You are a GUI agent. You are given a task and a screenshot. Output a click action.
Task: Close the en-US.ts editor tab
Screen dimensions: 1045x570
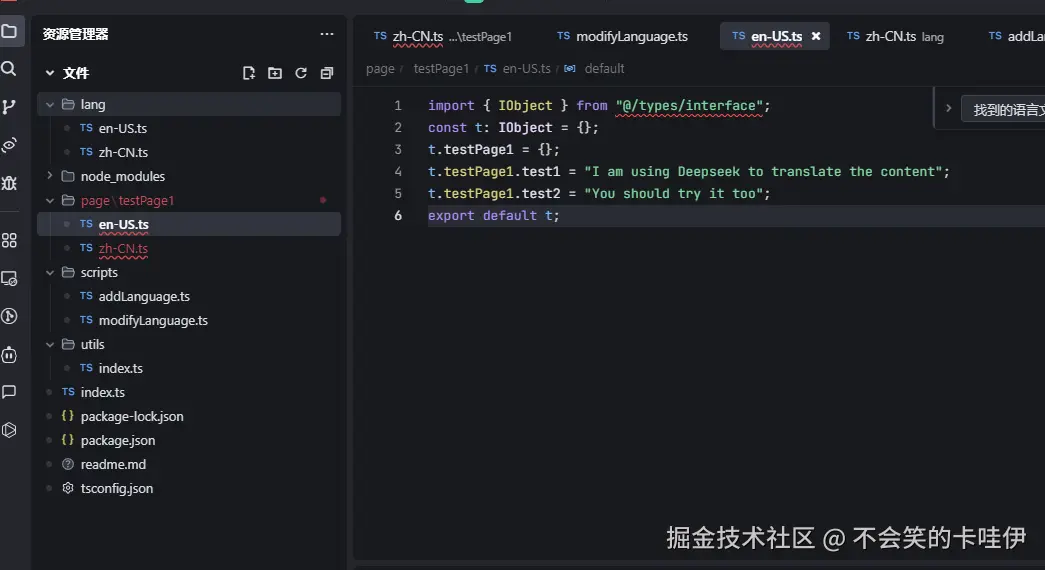click(x=816, y=36)
